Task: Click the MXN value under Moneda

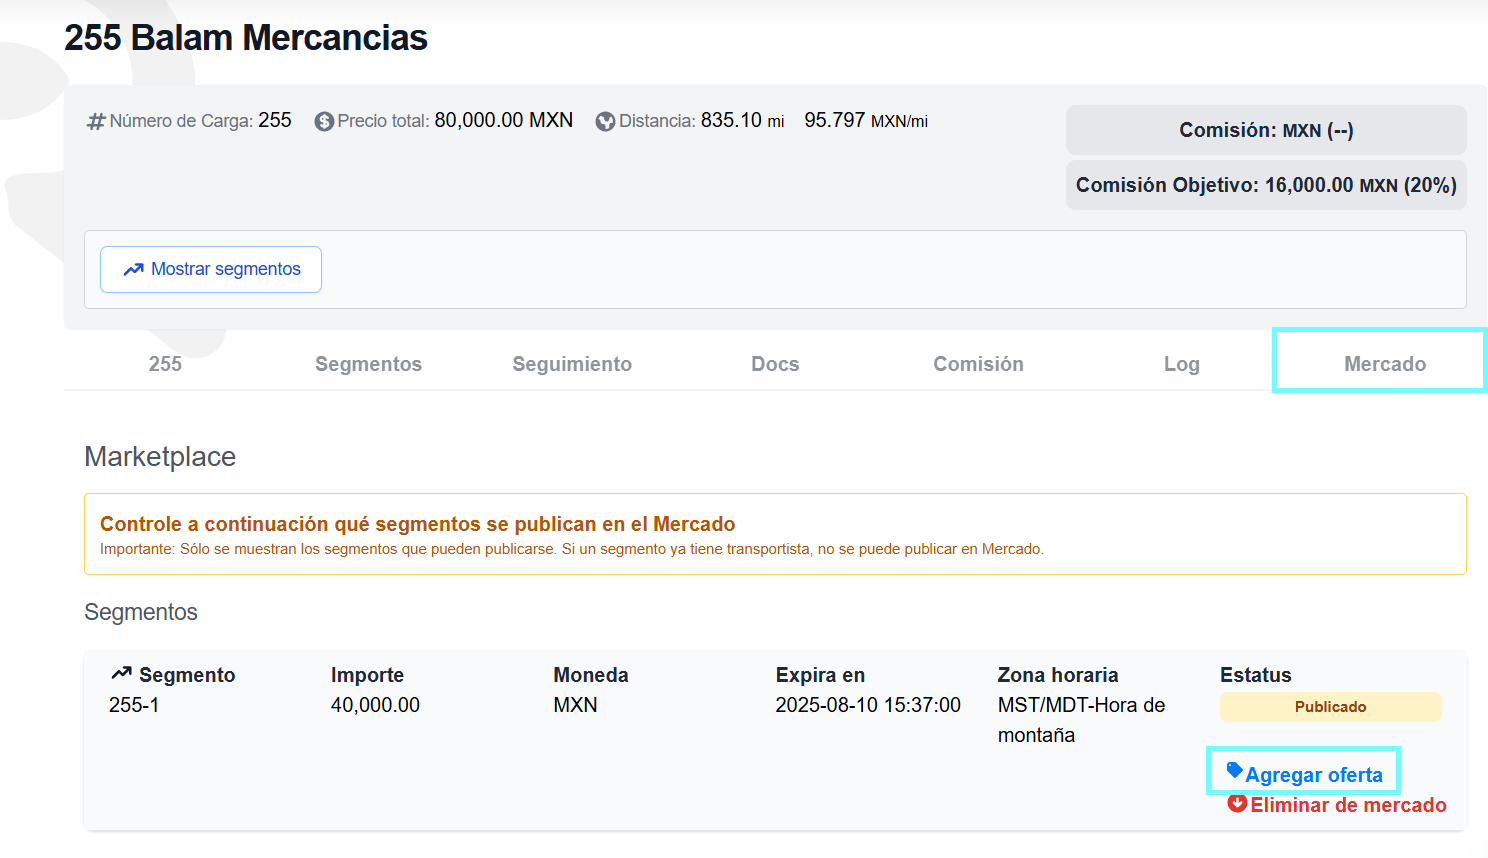Action: point(575,705)
